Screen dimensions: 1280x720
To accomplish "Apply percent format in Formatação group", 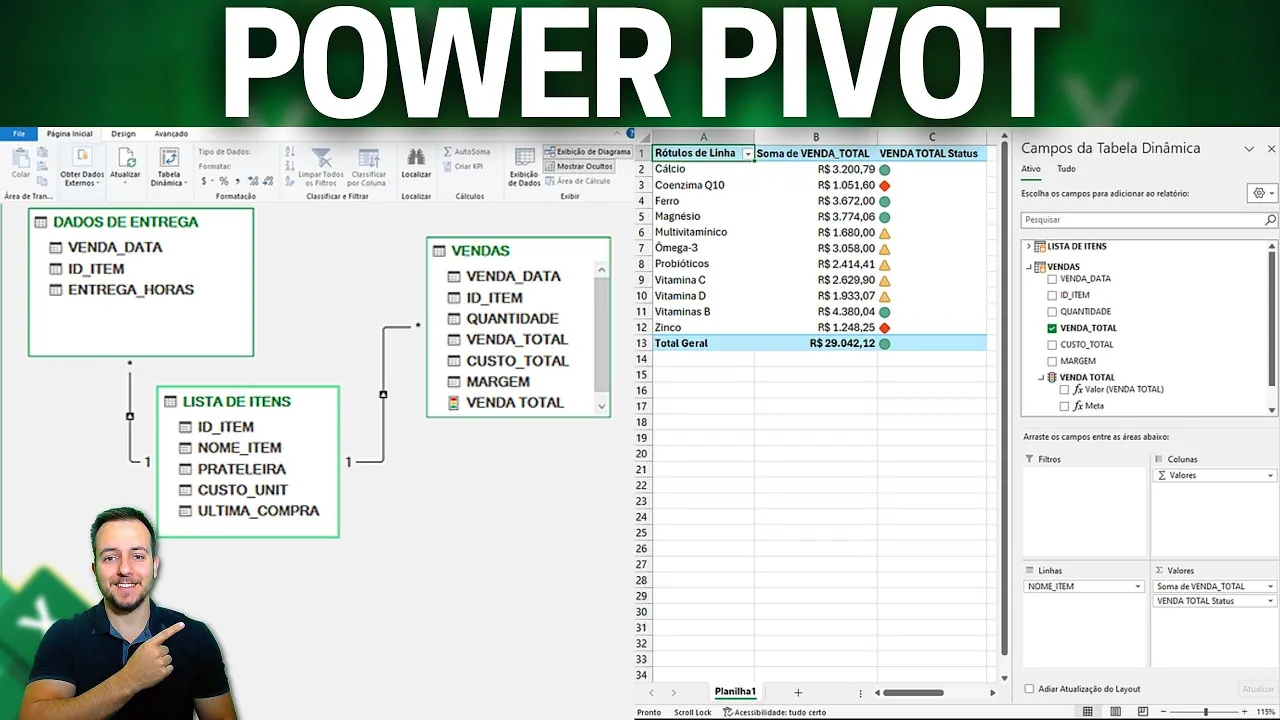I will tap(224, 181).
